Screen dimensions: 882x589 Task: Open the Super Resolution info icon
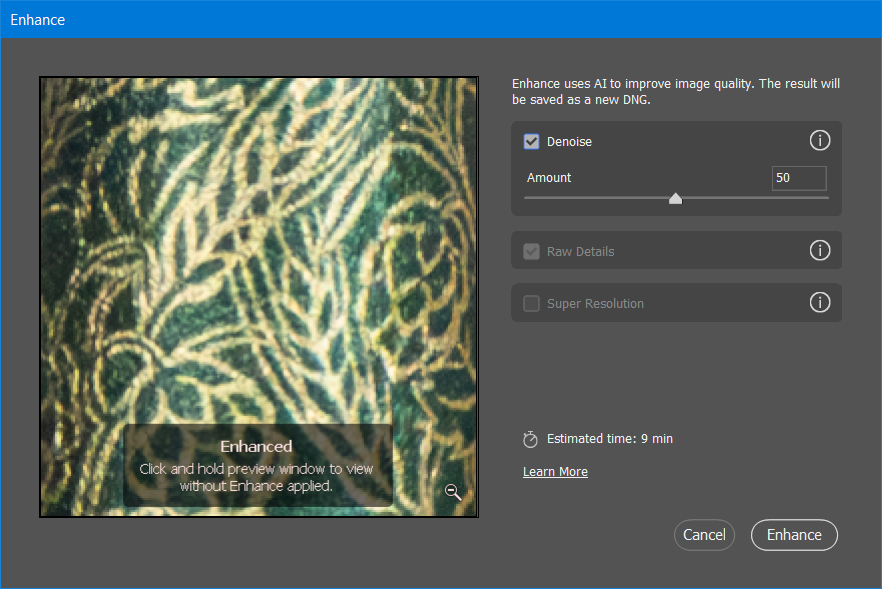[820, 303]
